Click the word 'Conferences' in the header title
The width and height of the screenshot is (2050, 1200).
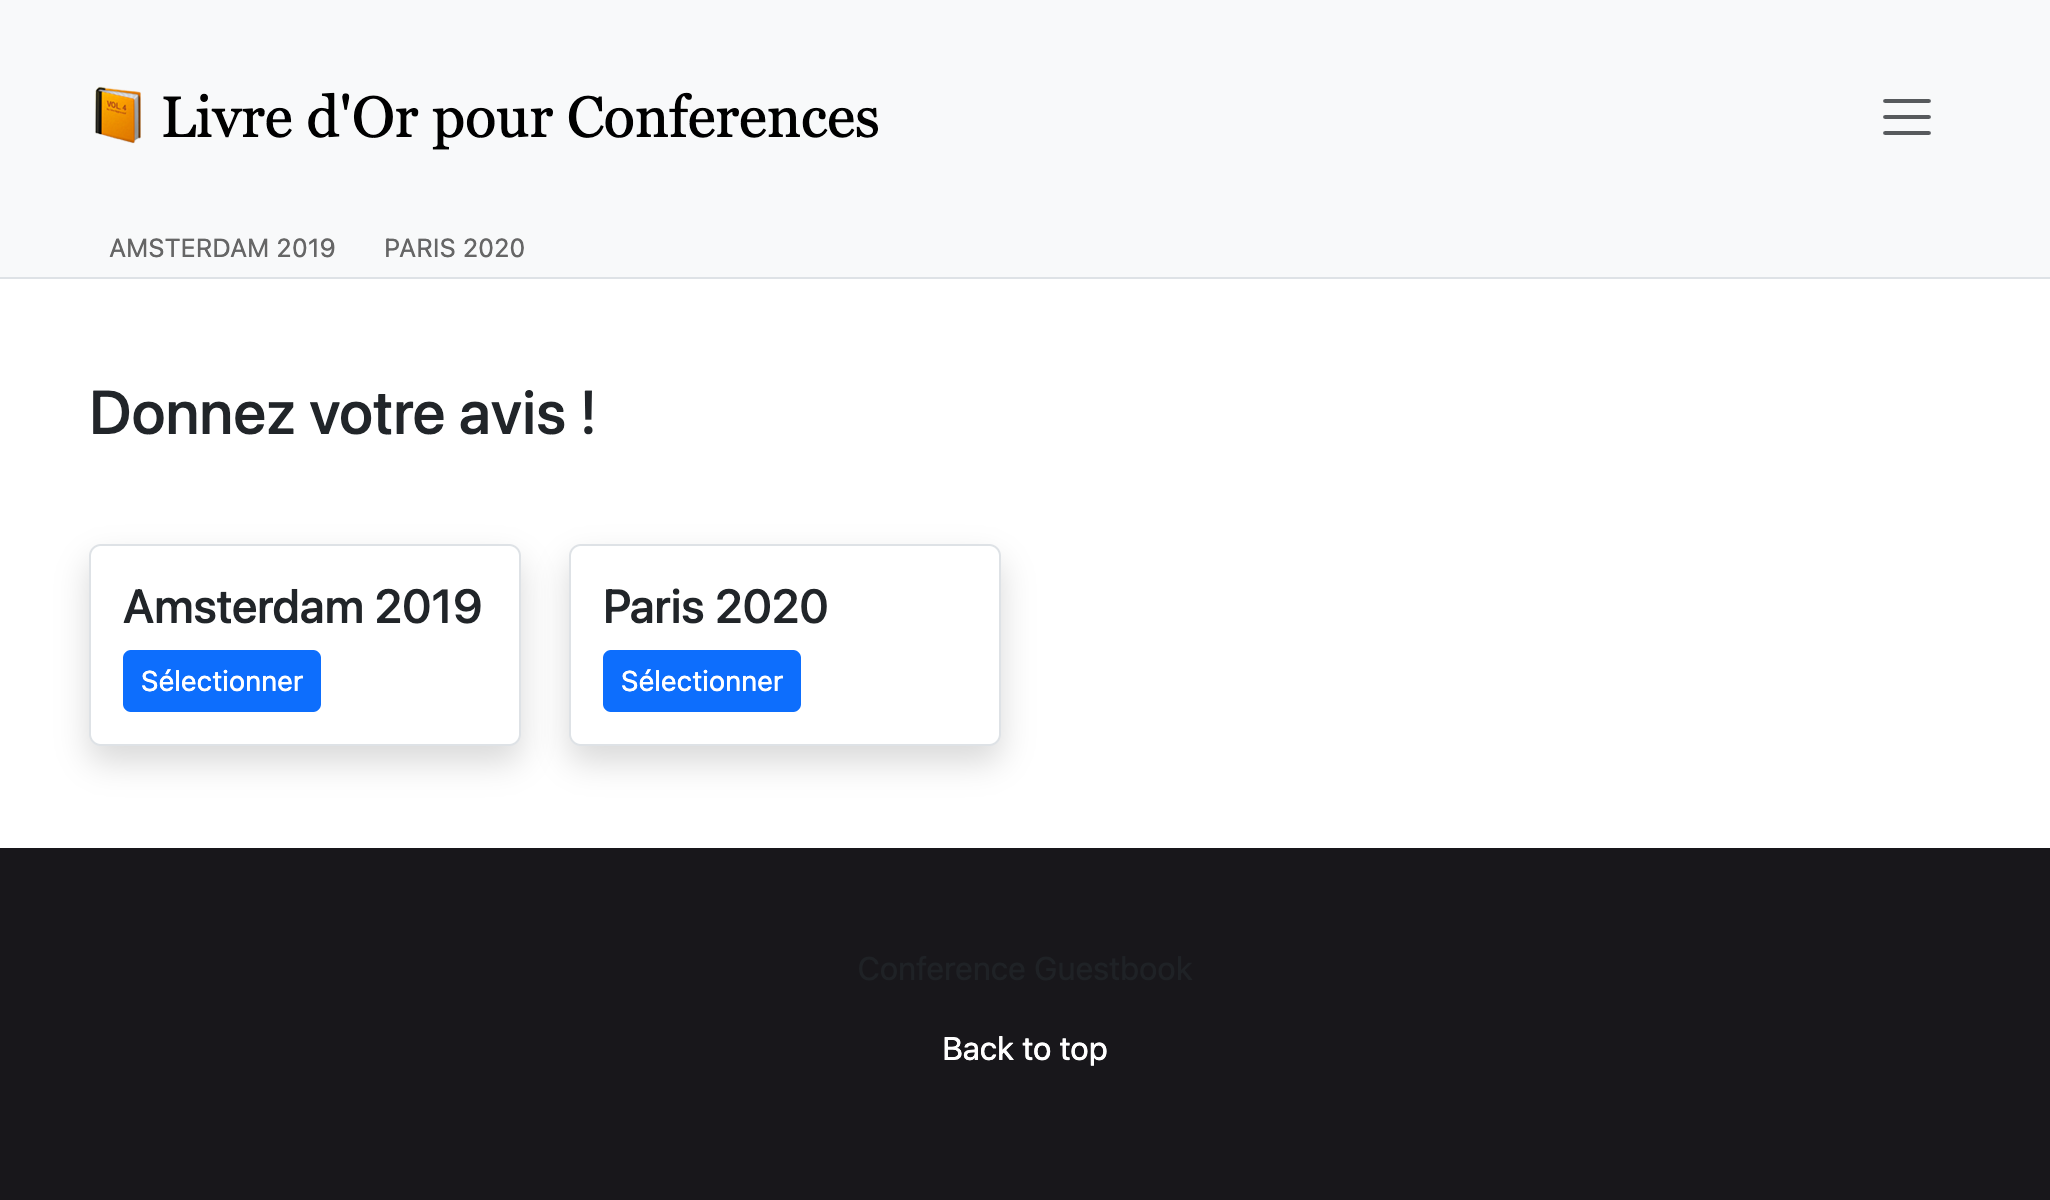(x=722, y=118)
